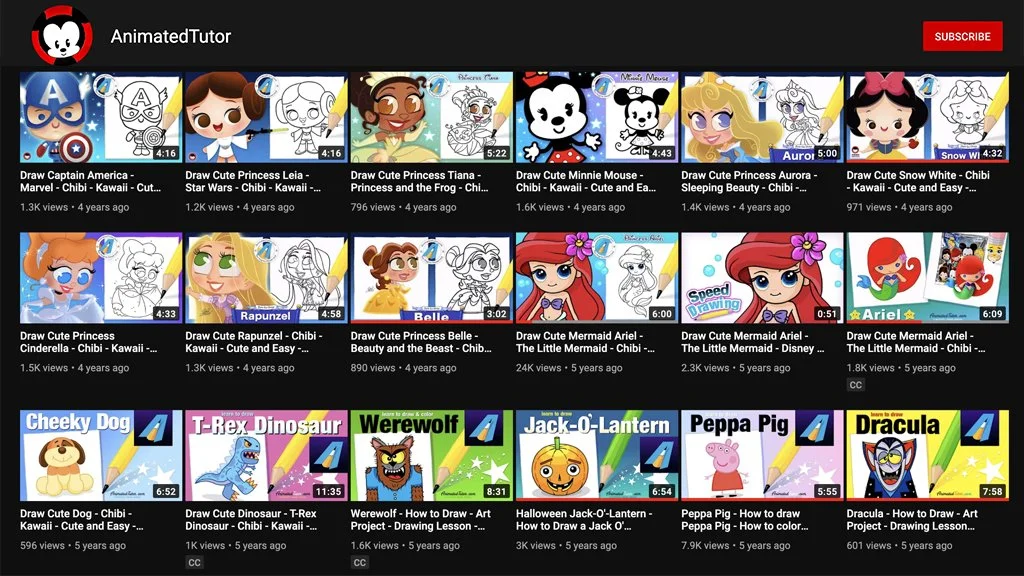Click the 'Draw Cute Minnie Mouse' title
Image resolution: width=1024 pixels, height=576 pixels.
[x=586, y=181]
